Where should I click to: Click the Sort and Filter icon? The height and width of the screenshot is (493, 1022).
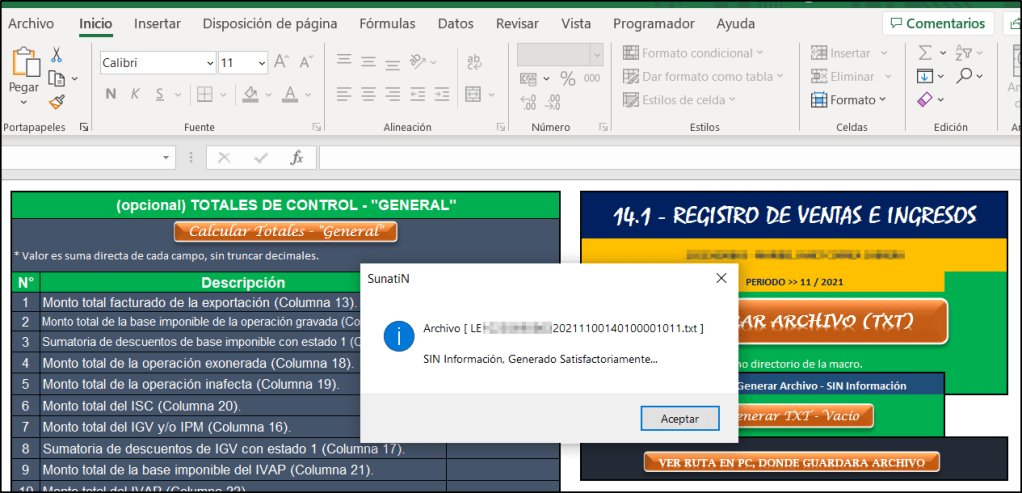[x=965, y=53]
